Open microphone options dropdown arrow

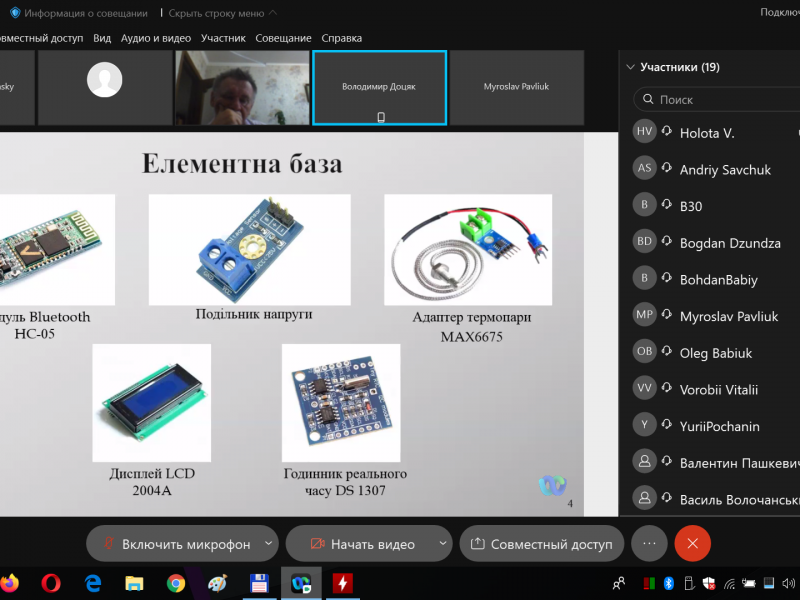(x=268, y=544)
